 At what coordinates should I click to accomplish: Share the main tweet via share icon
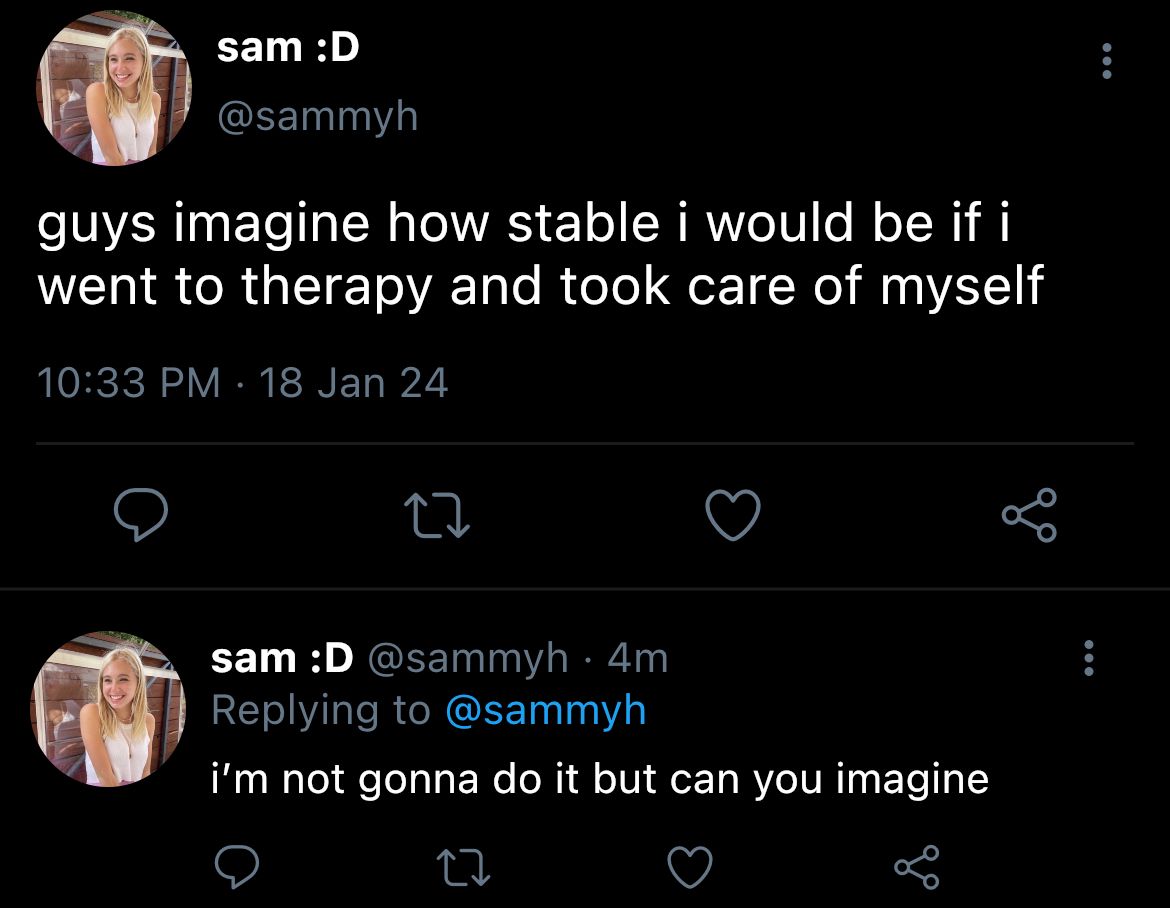[x=1030, y=515]
